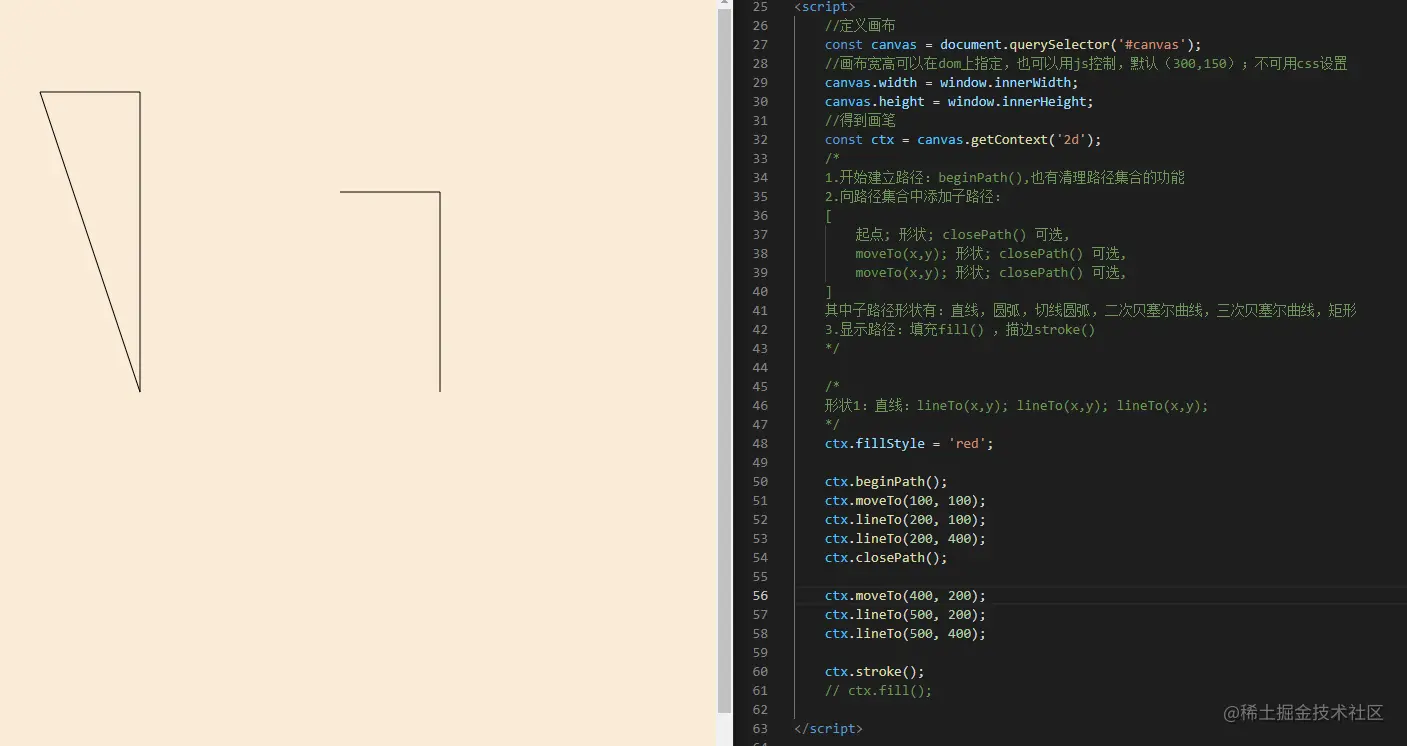Click the line ctx.fillStyle = 'red';
This screenshot has height=746, width=1407.
[909, 444]
